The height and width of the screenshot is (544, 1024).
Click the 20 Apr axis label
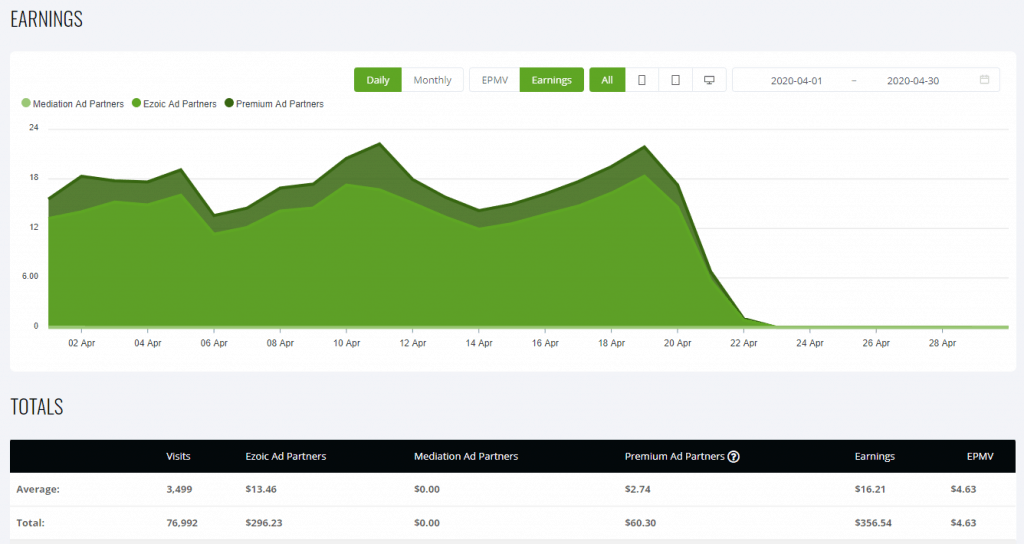(x=677, y=343)
